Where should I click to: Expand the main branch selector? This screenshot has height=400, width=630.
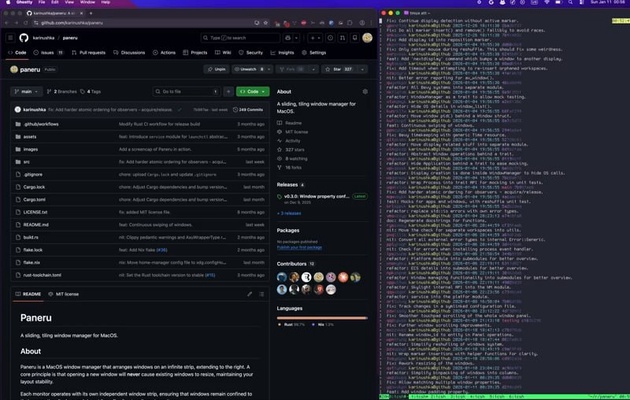[26, 92]
